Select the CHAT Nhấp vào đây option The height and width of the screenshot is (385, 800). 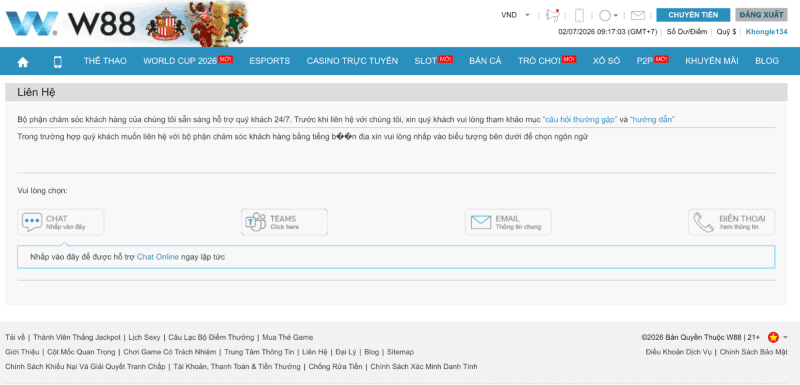(61, 222)
